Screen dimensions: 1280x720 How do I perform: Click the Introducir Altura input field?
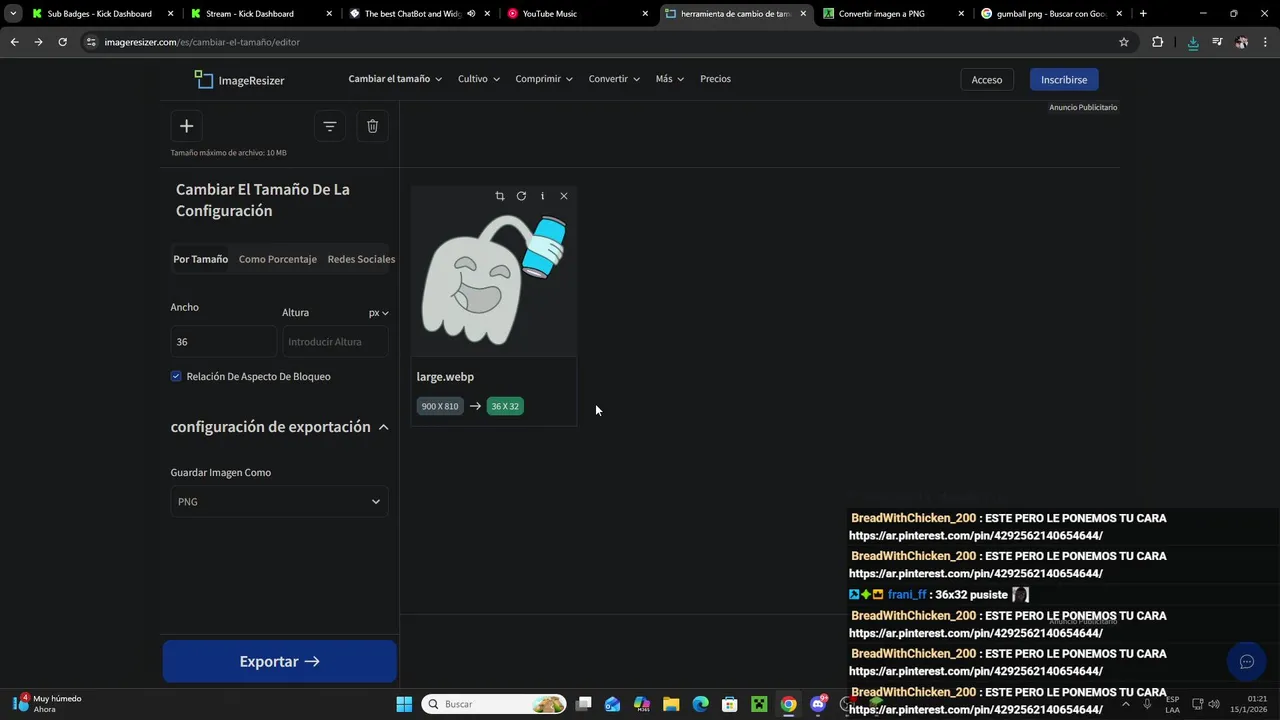coord(335,342)
